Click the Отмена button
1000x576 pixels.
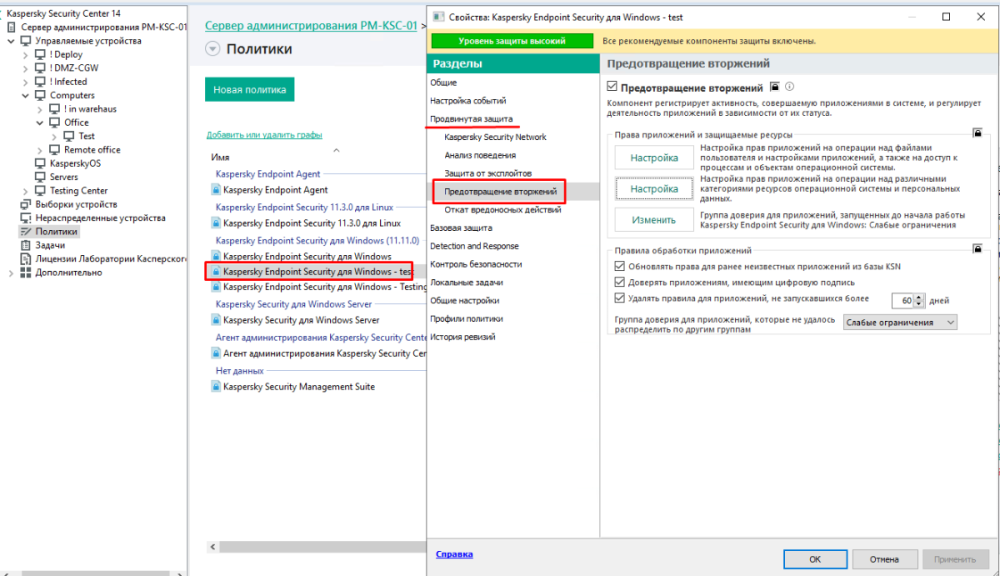tap(885, 559)
